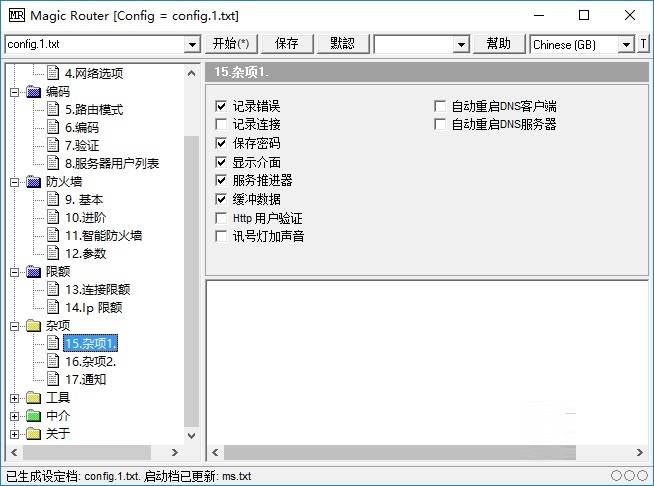Screen dimensions: 654x486
Task: Click the yellow 关于 folder icon
Action: pos(33,433)
